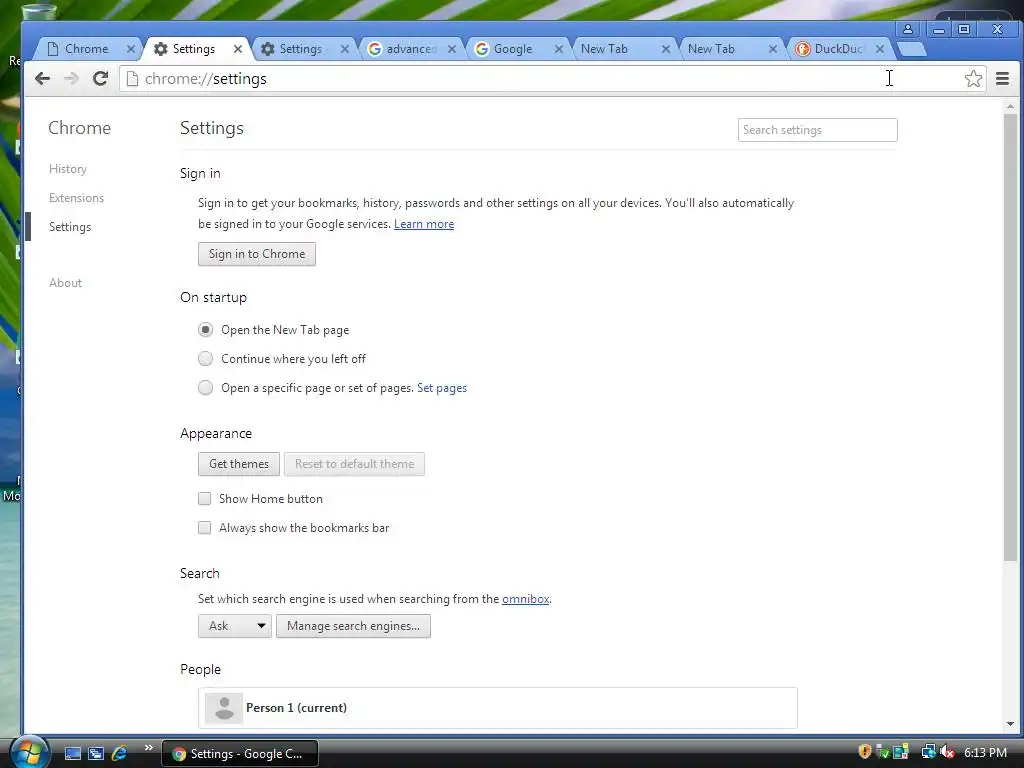
Task: Click the network tray icon
Action: pos(927,752)
